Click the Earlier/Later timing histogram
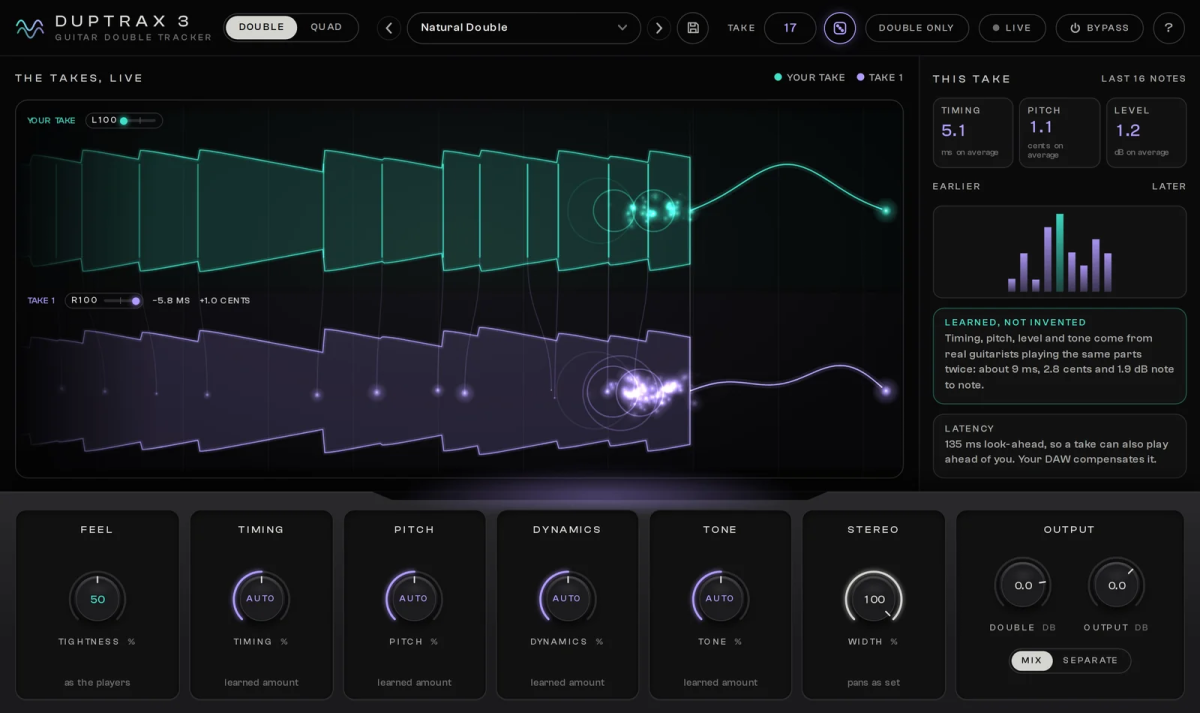This screenshot has height=713, width=1200. coord(1060,252)
